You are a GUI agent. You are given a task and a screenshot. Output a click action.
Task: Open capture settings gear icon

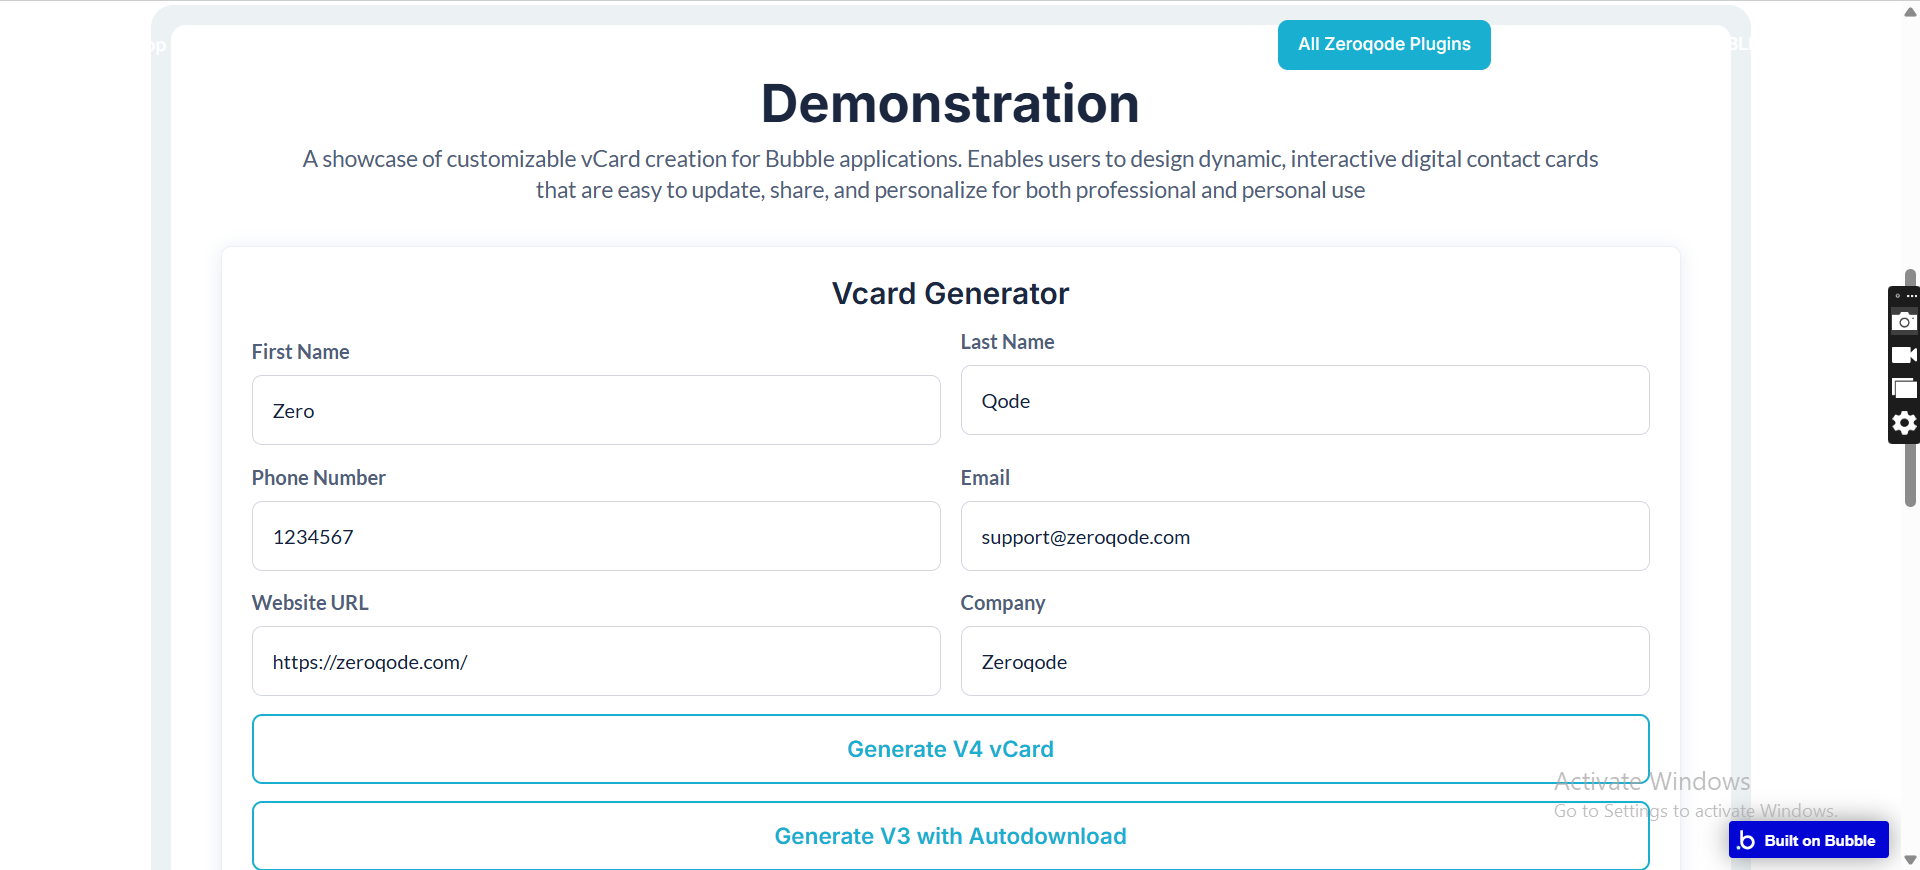(x=1904, y=423)
